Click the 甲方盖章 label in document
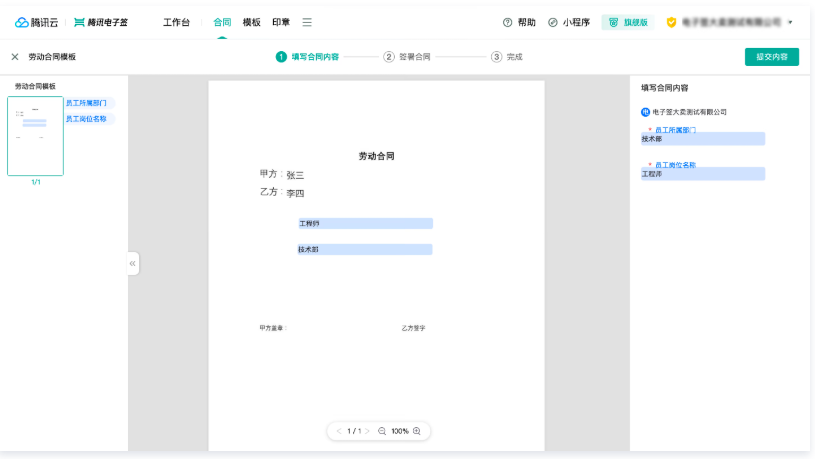815x459 pixels. pos(272,328)
